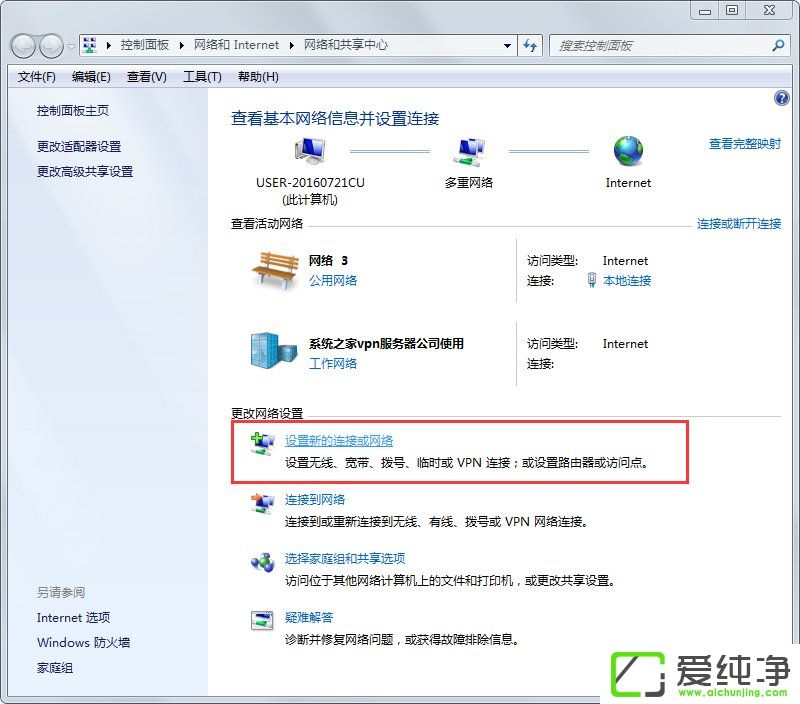Click the back navigation arrow button

(23, 46)
